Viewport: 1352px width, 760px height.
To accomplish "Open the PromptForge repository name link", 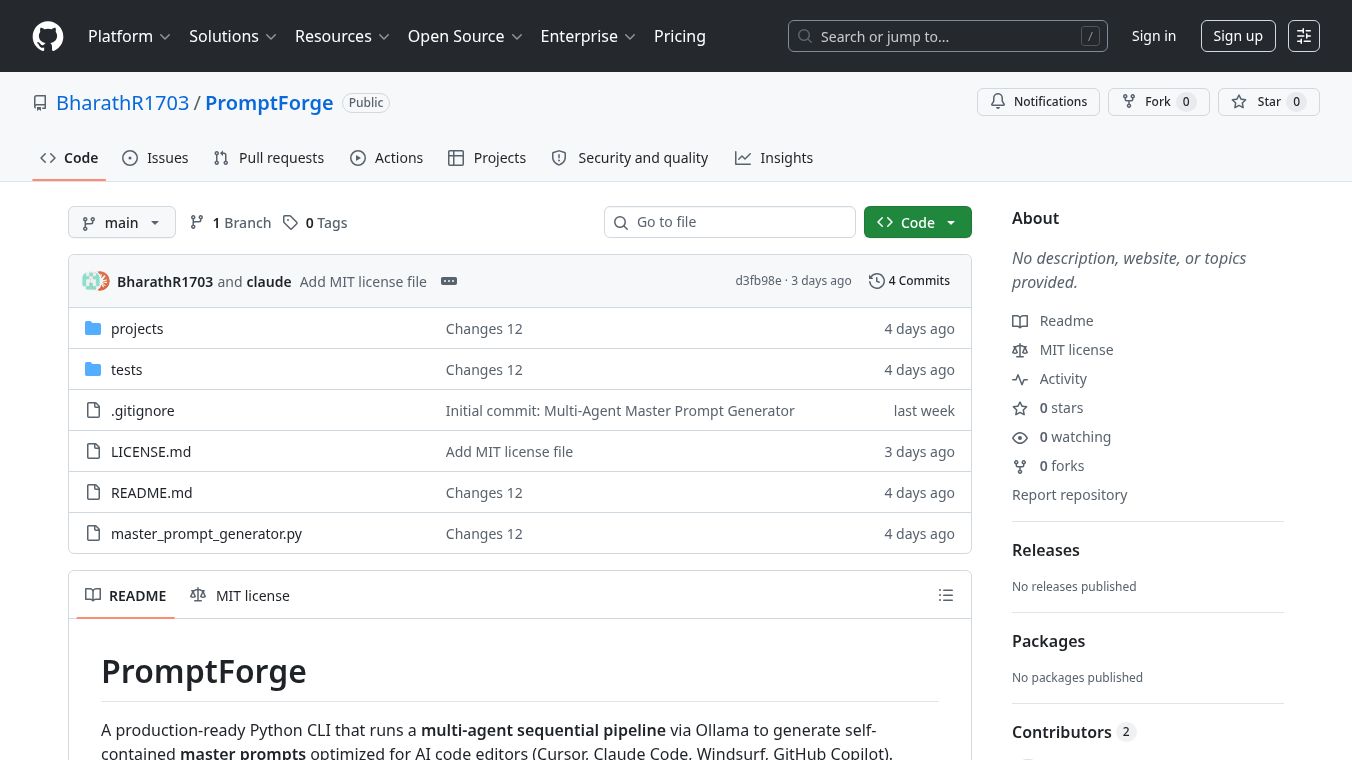I will pyautogui.click(x=269, y=103).
